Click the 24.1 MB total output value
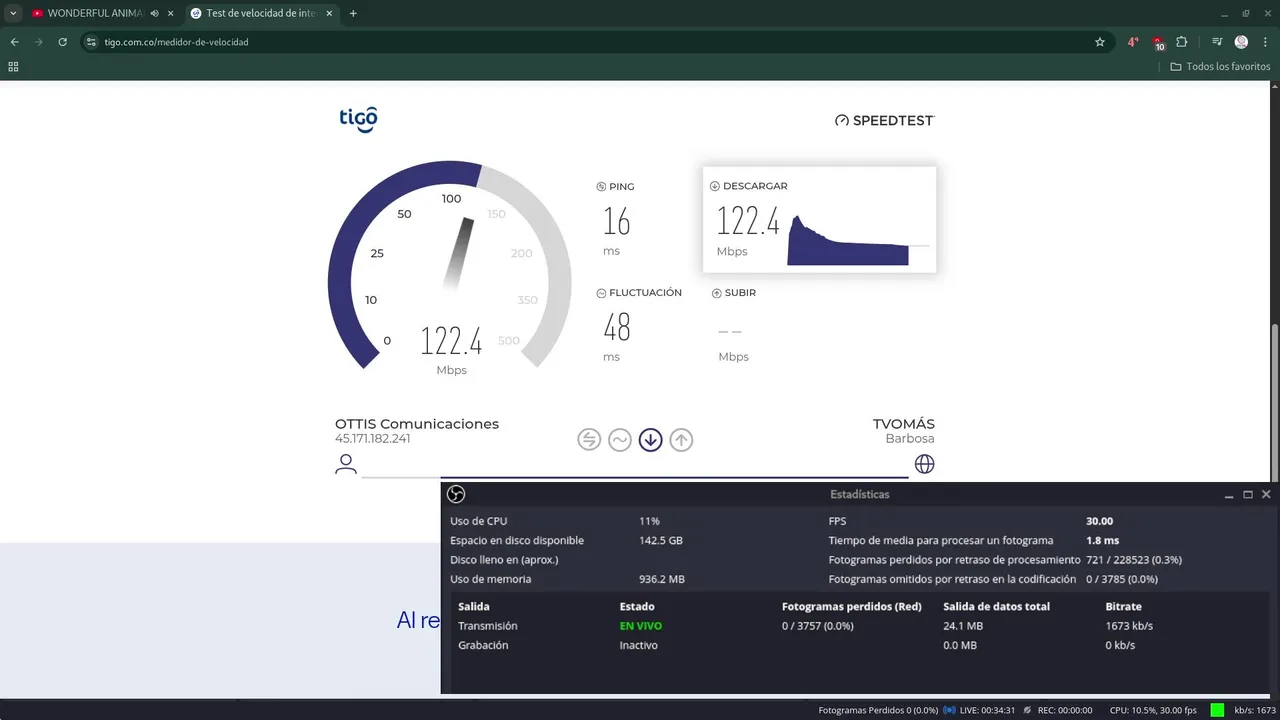 tap(963, 626)
